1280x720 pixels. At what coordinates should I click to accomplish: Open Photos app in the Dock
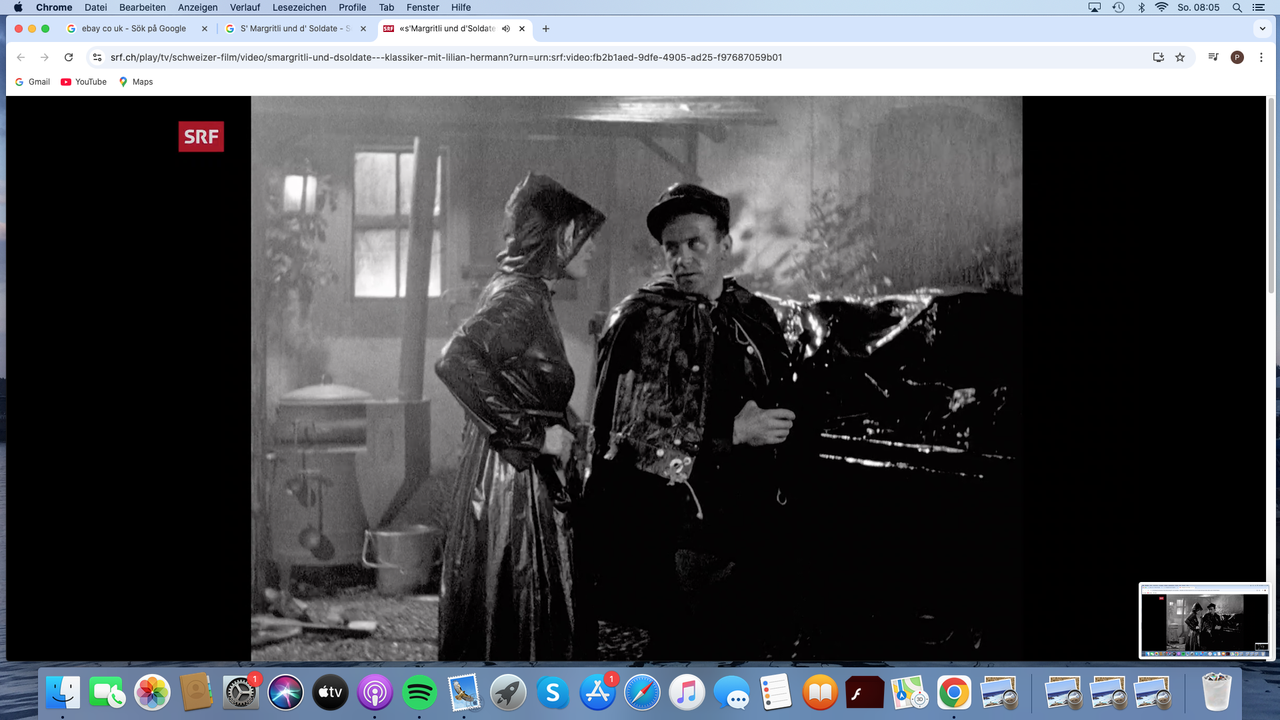[x=152, y=691]
